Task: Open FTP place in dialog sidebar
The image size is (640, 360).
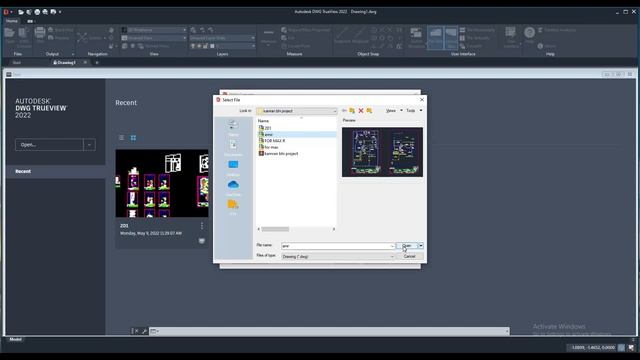Action: [x=233, y=207]
